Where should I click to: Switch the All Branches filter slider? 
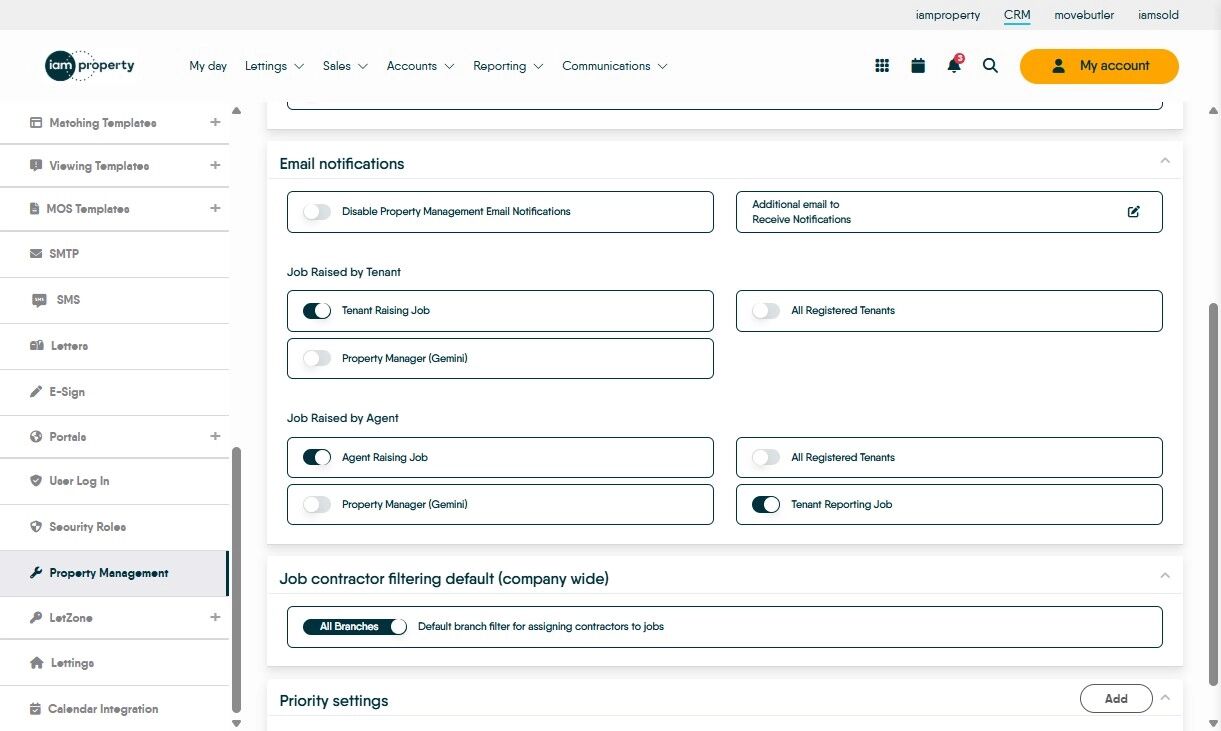pyautogui.click(x=355, y=627)
